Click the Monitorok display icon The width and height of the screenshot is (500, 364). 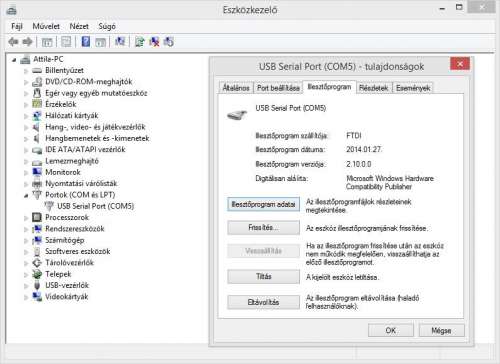click(37, 172)
